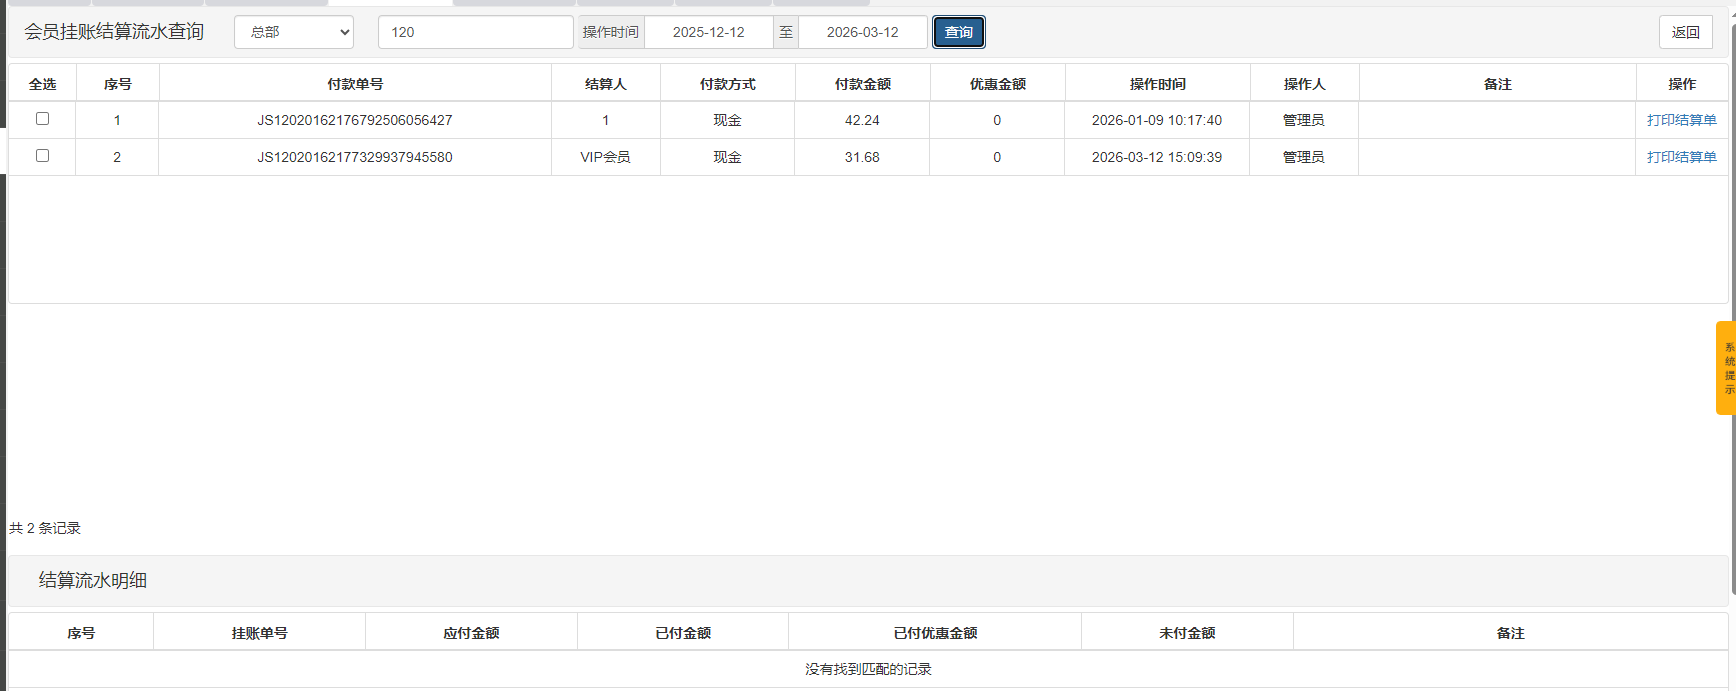
Task: Click the VIP会员 settler cell
Action: [605, 157]
